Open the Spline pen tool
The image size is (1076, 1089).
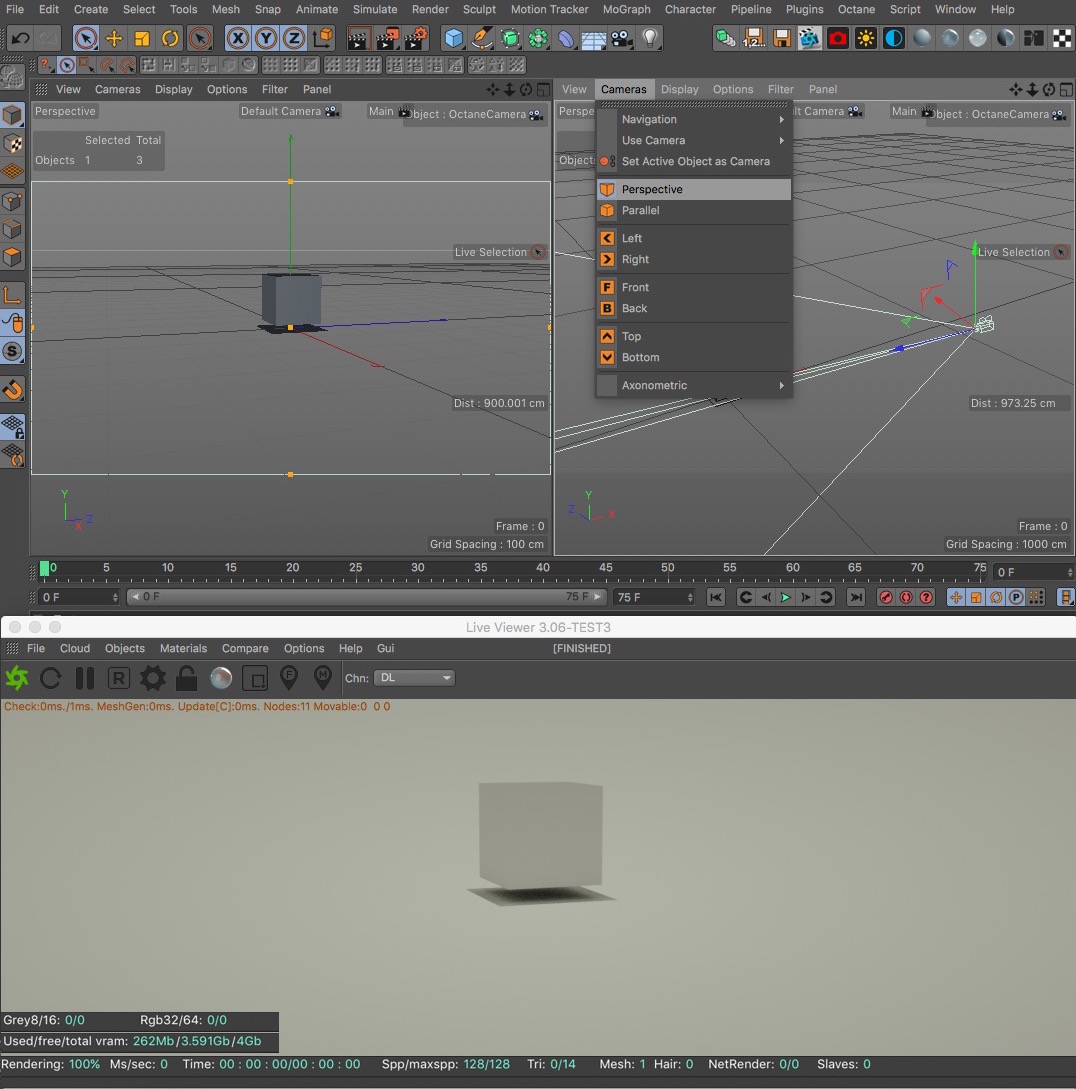[x=482, y=38]
